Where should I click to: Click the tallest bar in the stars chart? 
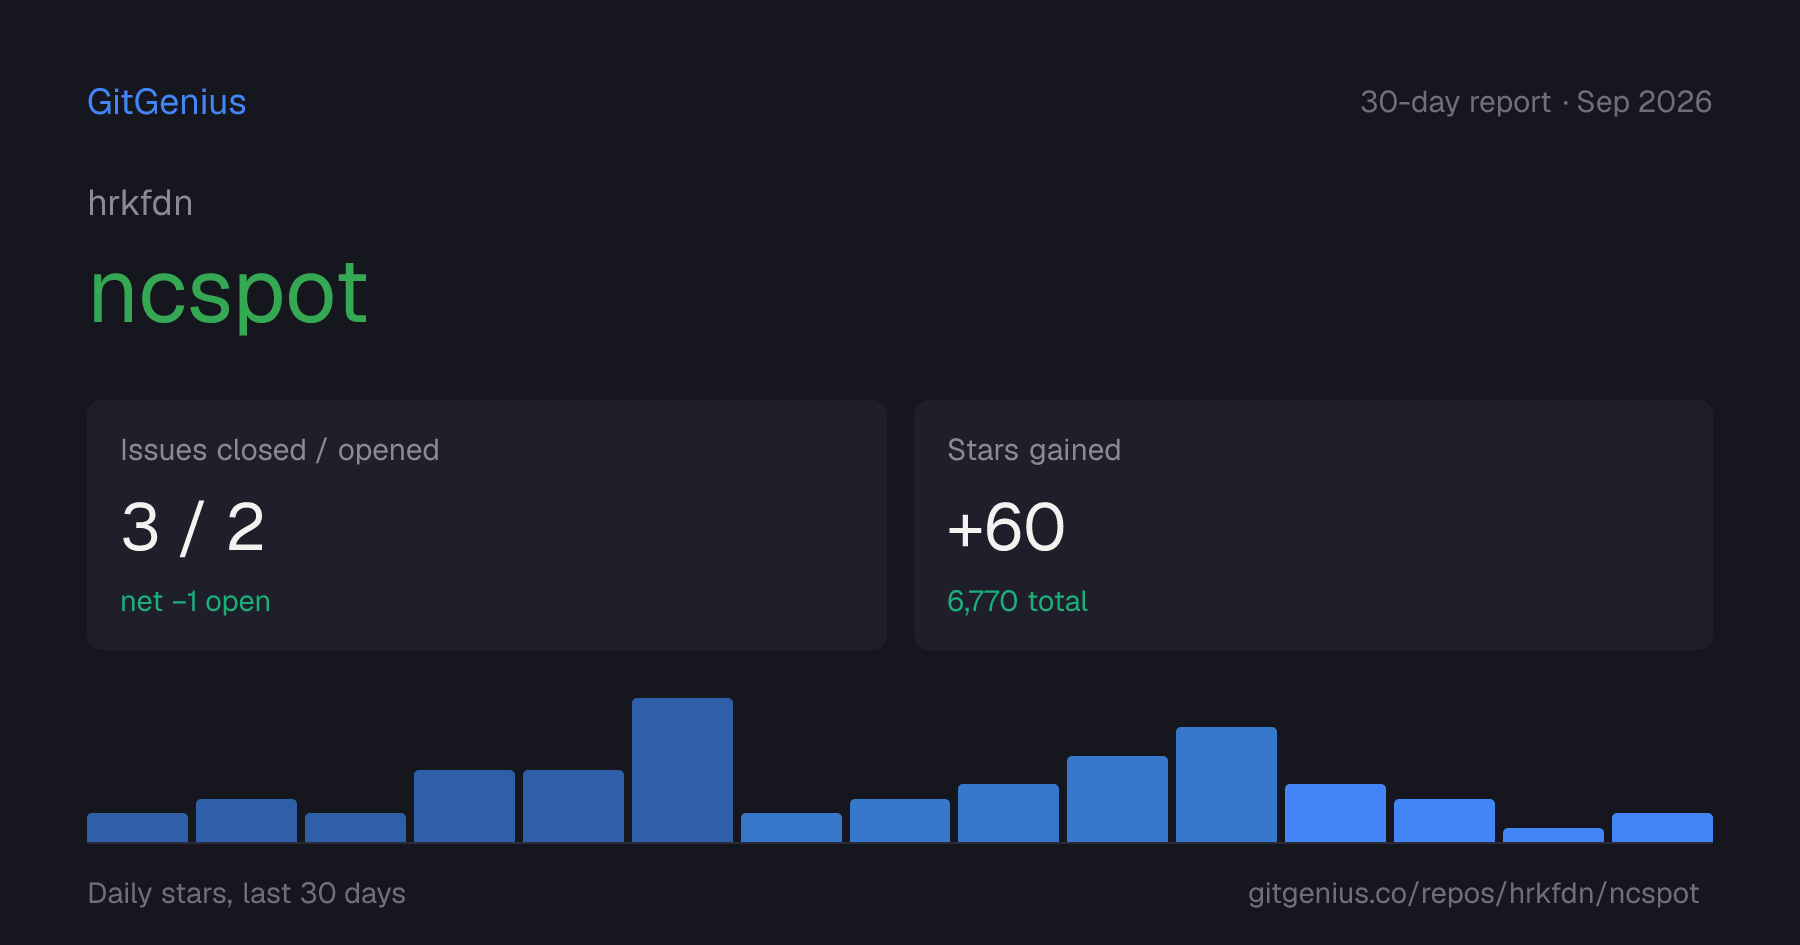682,770
